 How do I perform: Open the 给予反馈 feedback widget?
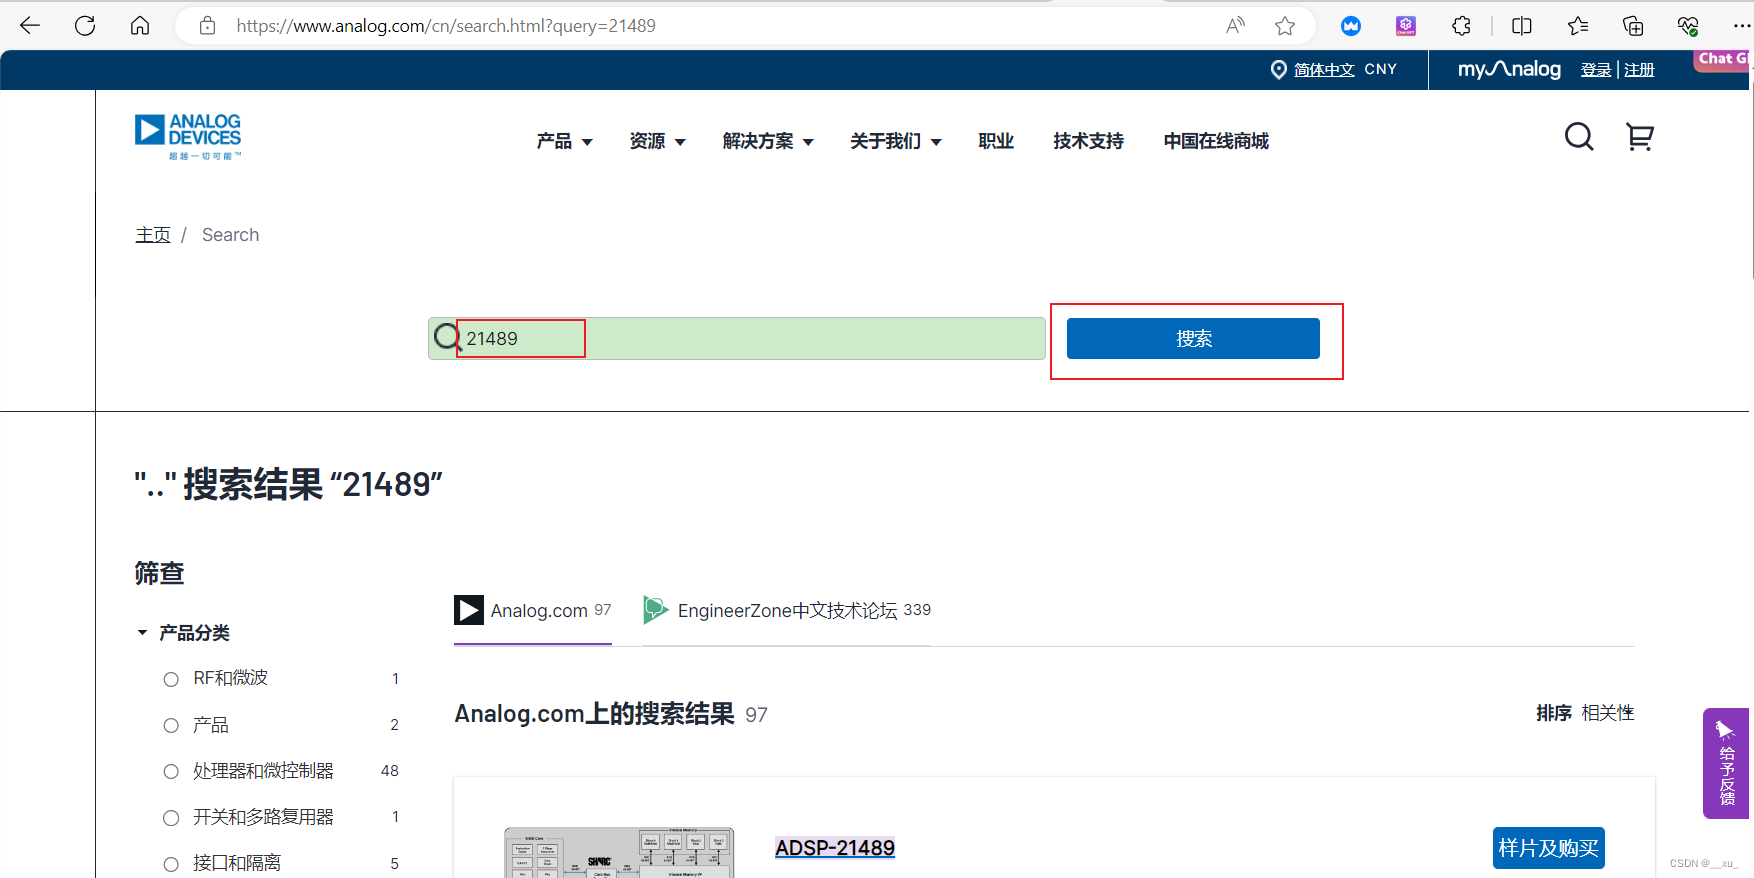click(x=1726, y=763)
